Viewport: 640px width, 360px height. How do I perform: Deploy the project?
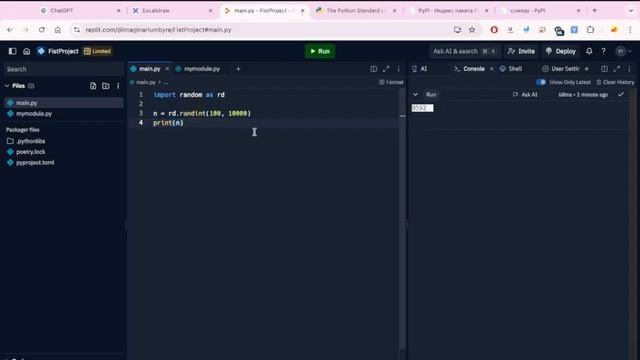tap(561, 51)
